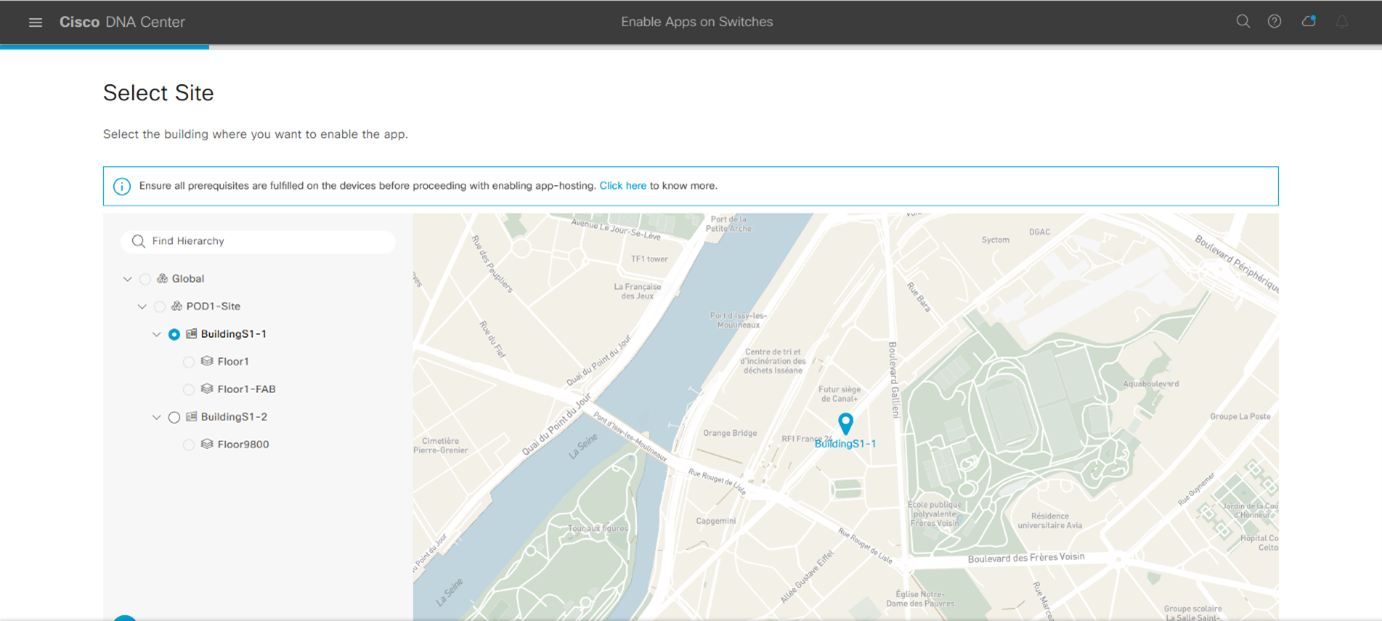This screenshot has height=621, width=1382.
Task: Collapse the POD1-Site tree node
Action: 142,307
